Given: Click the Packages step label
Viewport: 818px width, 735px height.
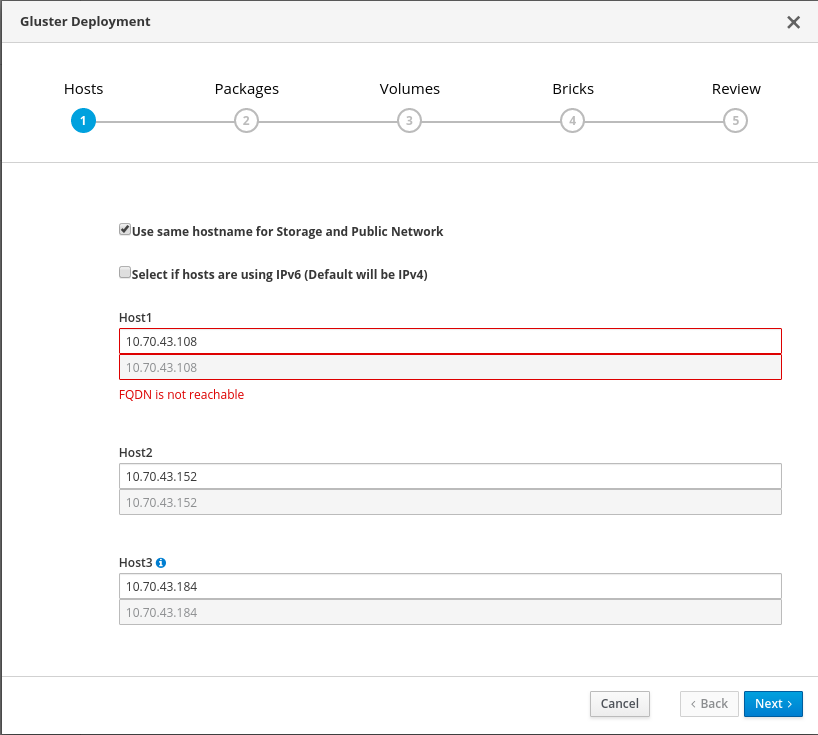Looking at the screenshot, I should (x=246, y=89).
